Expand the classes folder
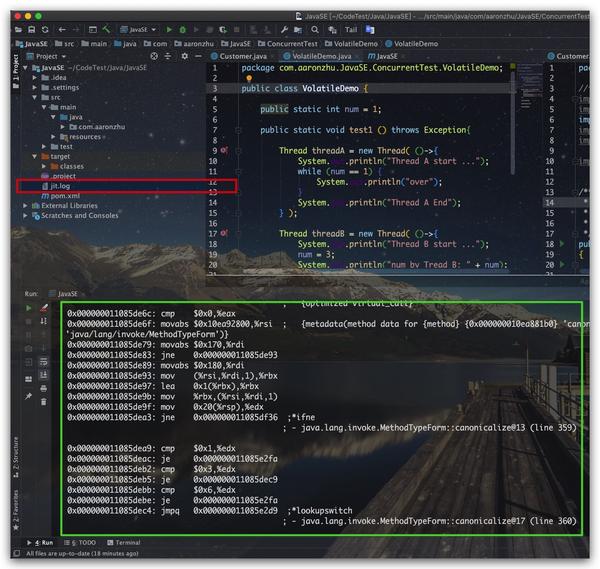Image resolution: width=600 pixels, height=569 pixels. coord(44,166)
